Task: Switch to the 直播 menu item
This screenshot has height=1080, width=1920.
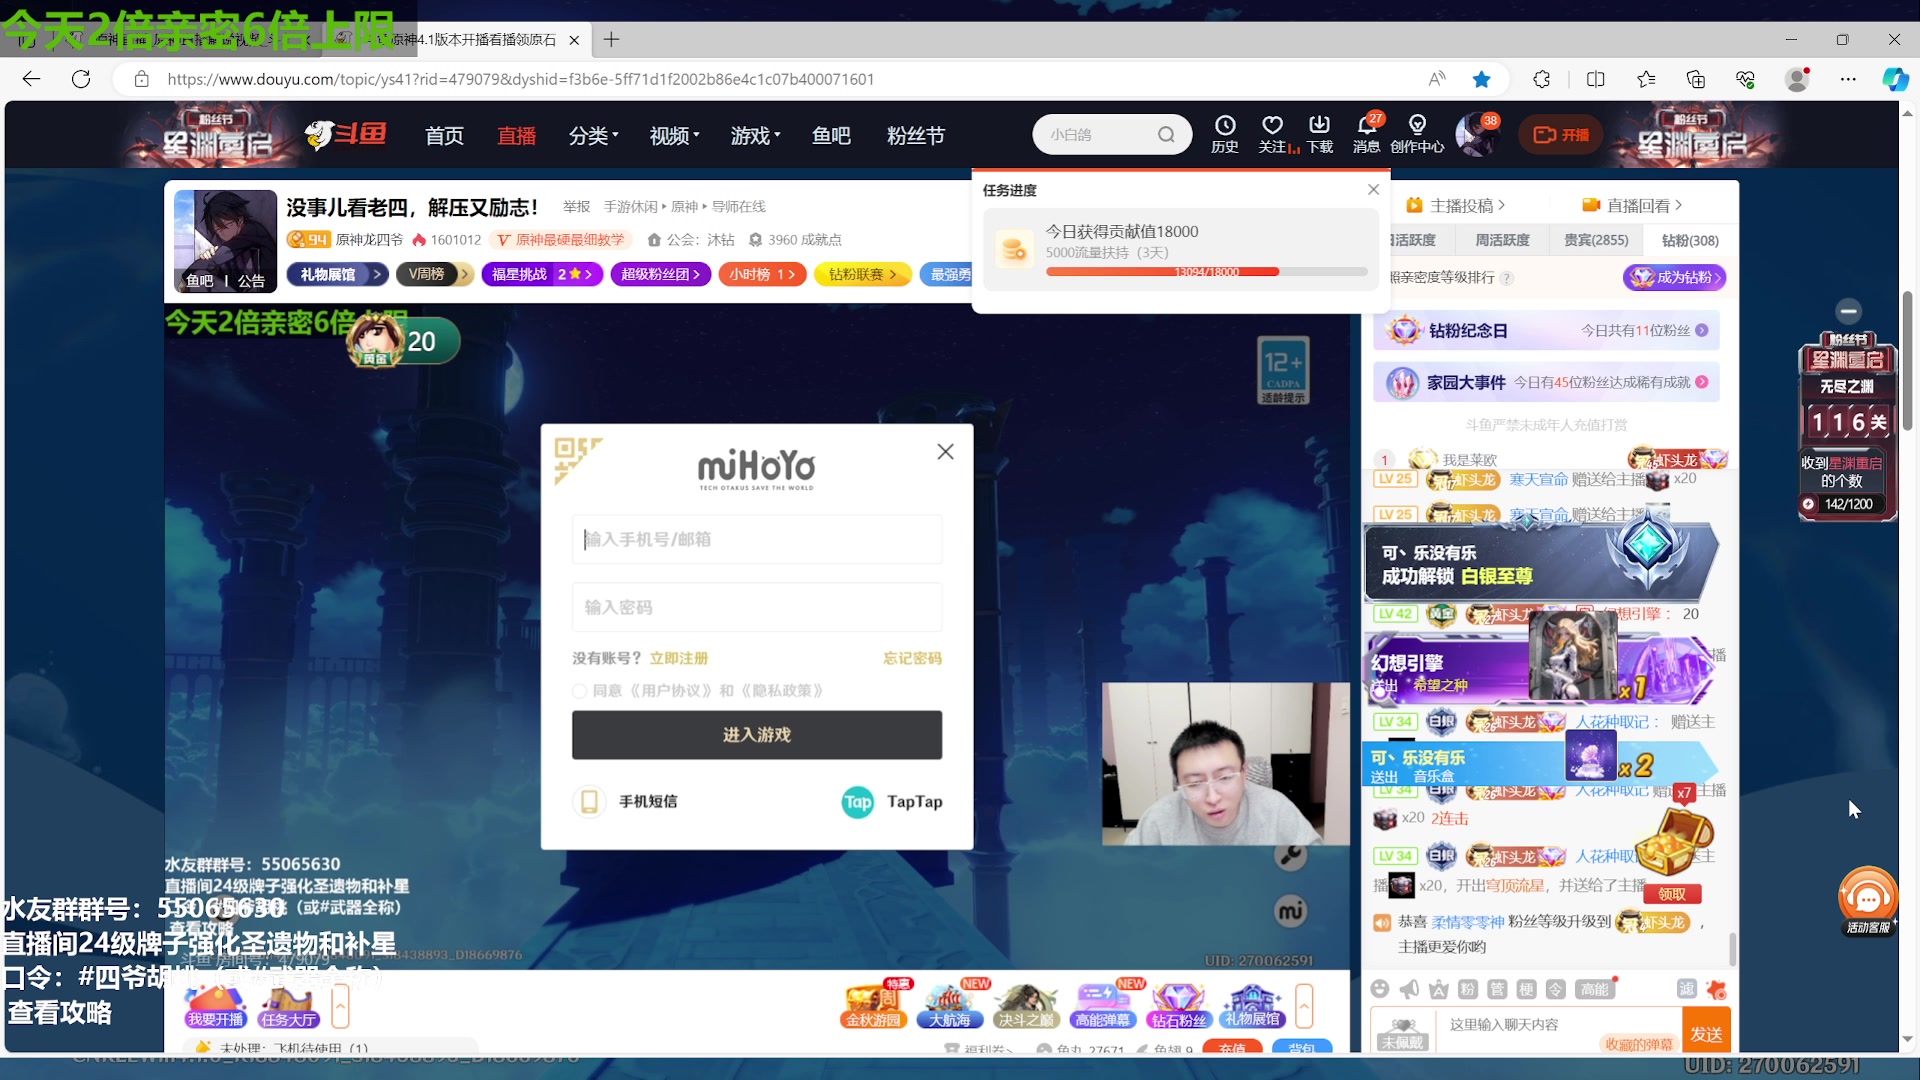Action: pos(516,135)
